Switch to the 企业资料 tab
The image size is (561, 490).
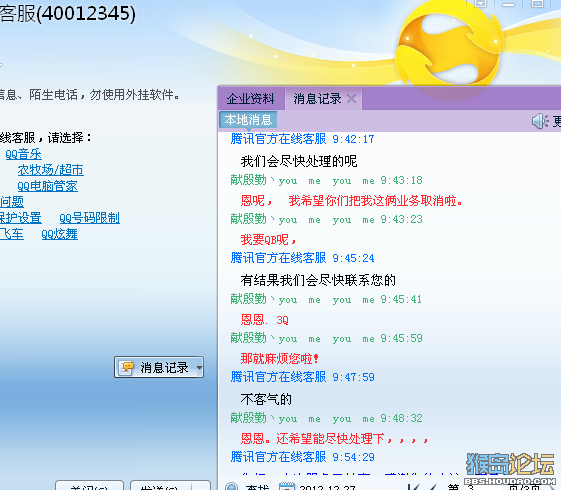pos(251,98)
